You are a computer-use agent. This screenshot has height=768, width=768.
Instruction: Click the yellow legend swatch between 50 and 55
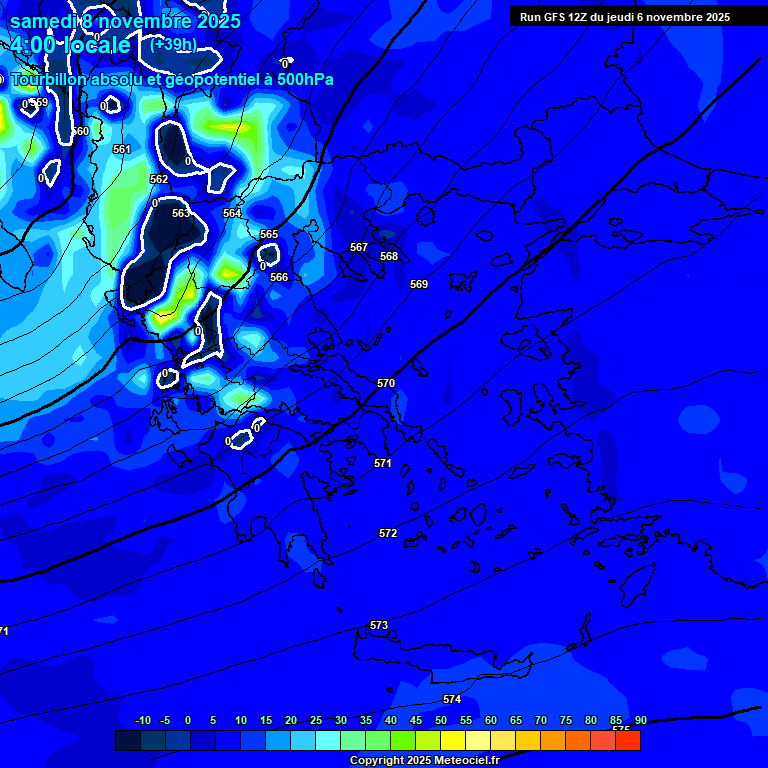pyautogui.click(x=453, y=741)
